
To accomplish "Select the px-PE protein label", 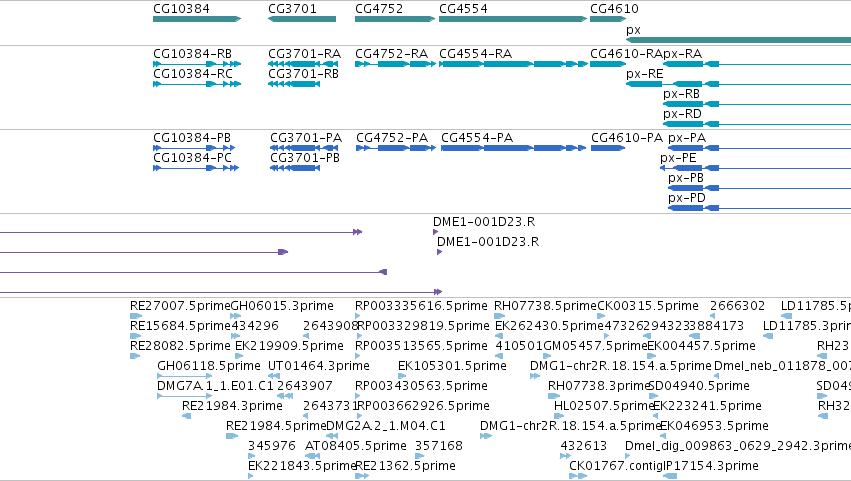I will [x=678, y=158].
